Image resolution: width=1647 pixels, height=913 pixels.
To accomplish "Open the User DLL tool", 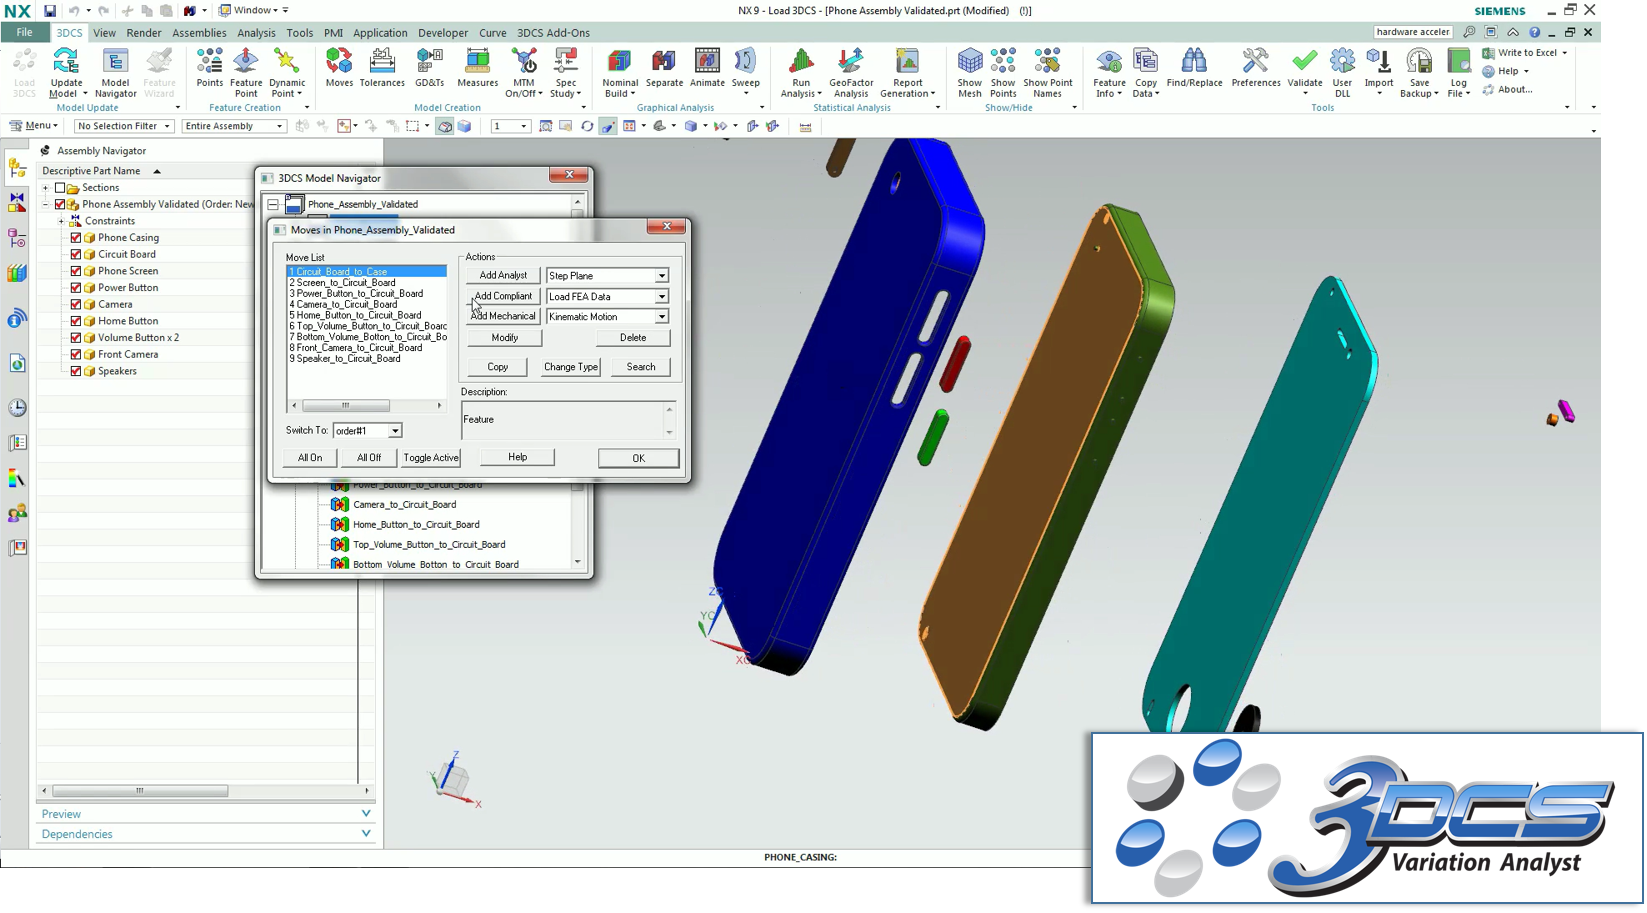I will tap(1342, 72).
